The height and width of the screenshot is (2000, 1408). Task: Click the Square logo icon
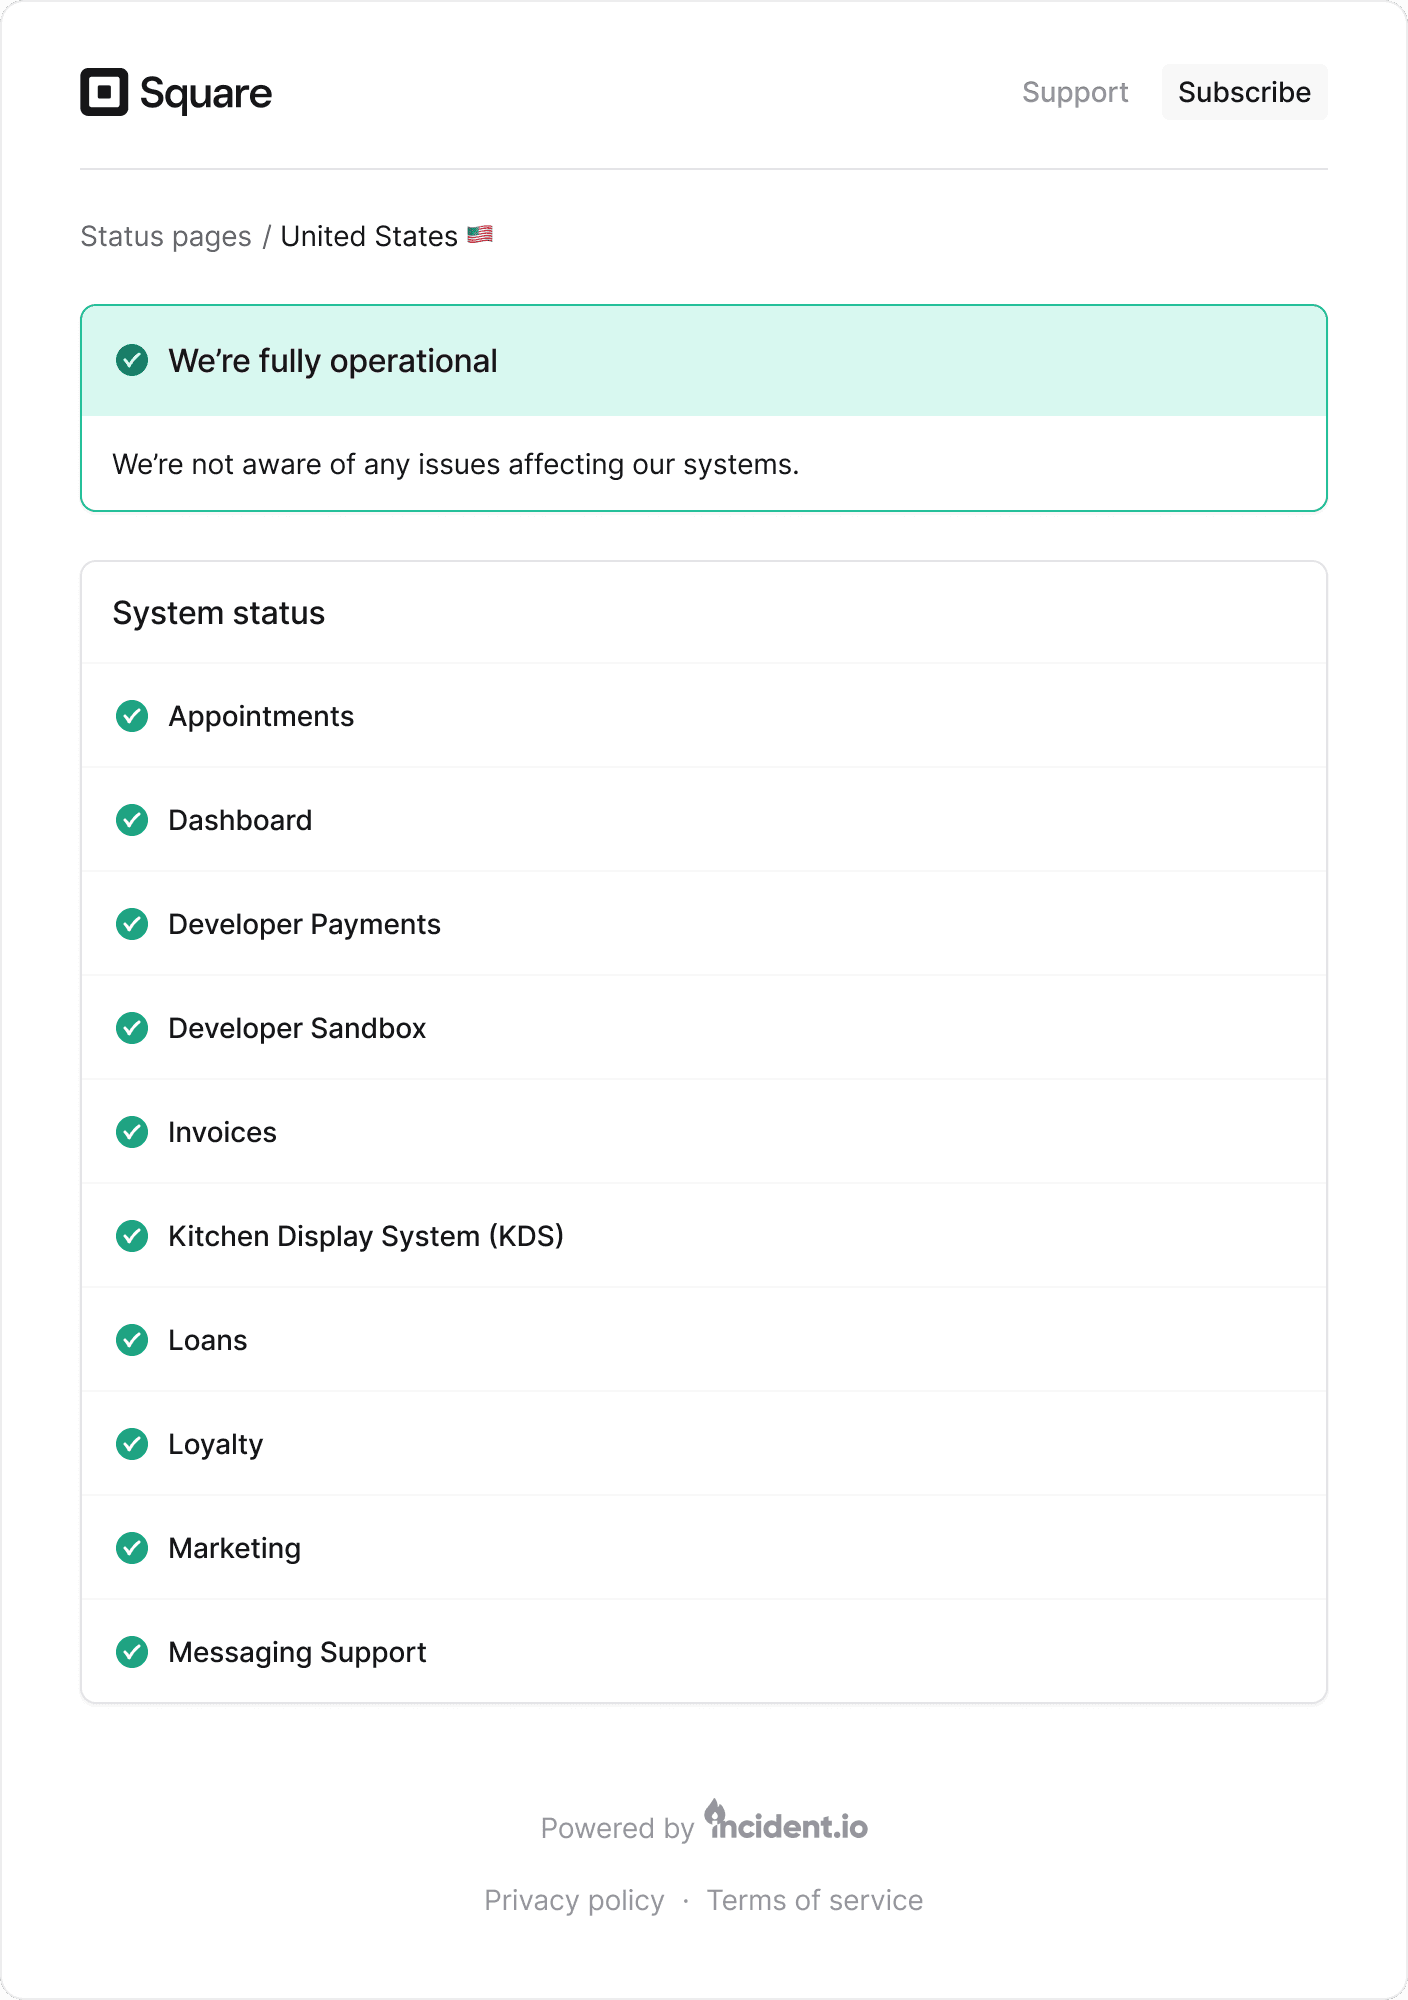tap(105, 92)
